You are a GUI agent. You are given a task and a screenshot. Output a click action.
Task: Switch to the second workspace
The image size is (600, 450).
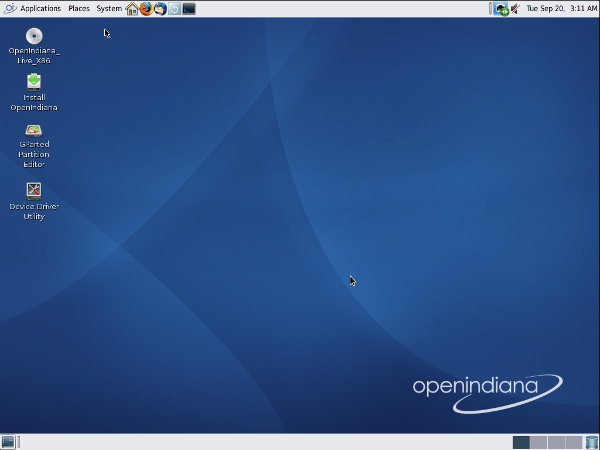538,442
